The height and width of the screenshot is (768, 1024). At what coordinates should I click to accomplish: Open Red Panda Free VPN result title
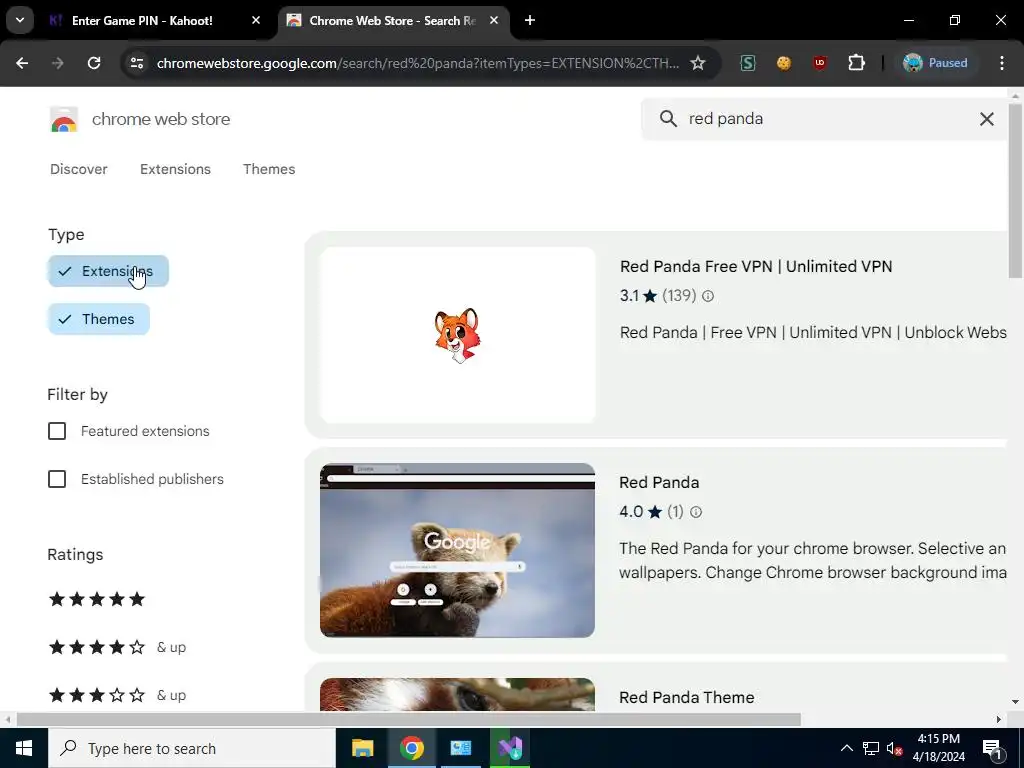pos(756,266)
